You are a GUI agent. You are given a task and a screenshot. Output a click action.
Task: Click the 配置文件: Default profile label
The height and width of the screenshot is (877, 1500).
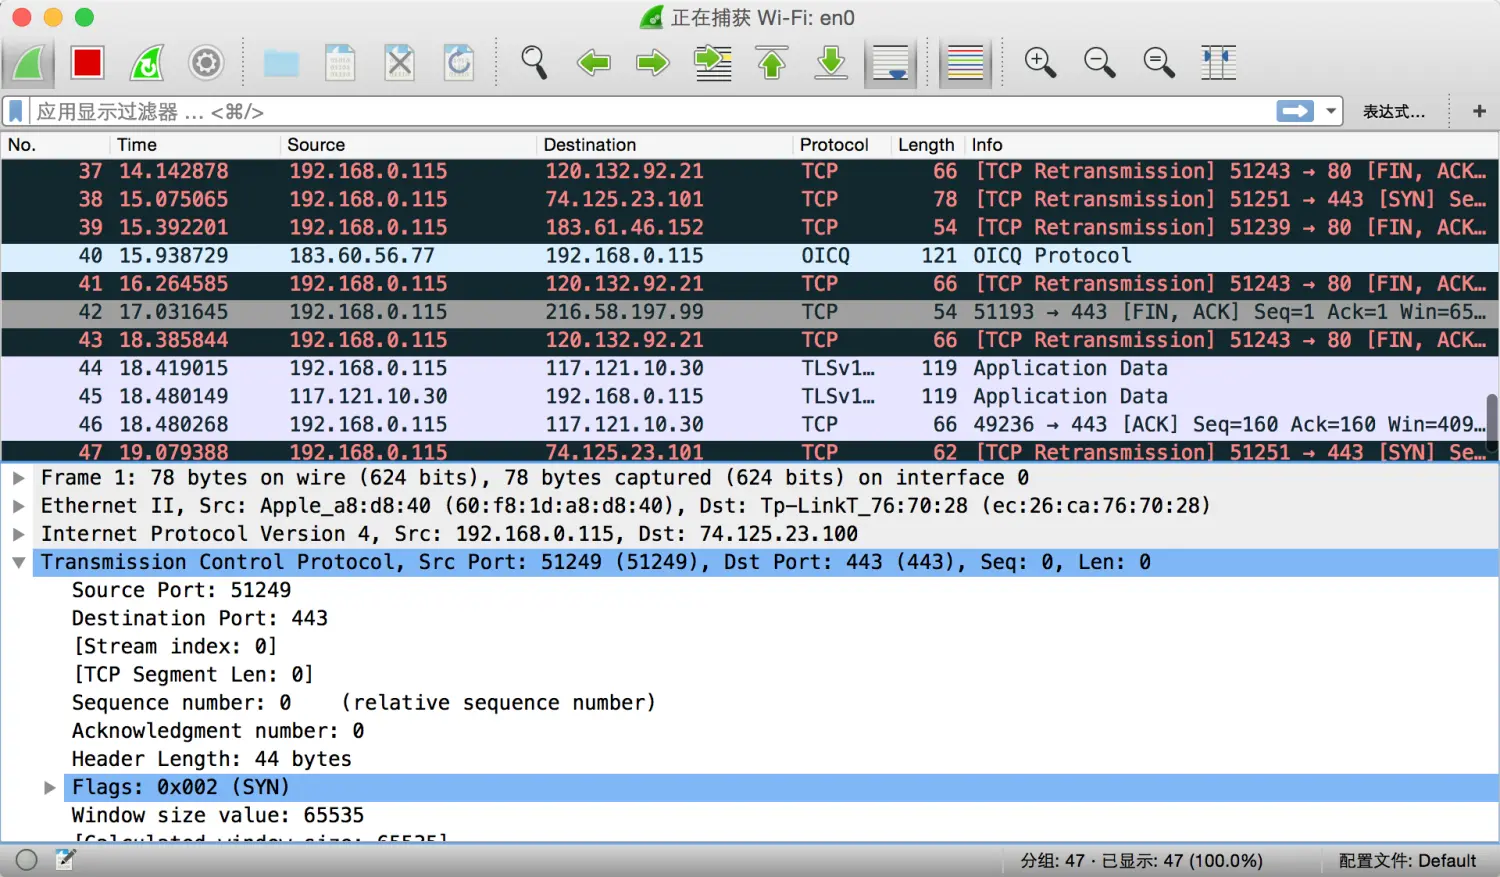pos(1407,860)
